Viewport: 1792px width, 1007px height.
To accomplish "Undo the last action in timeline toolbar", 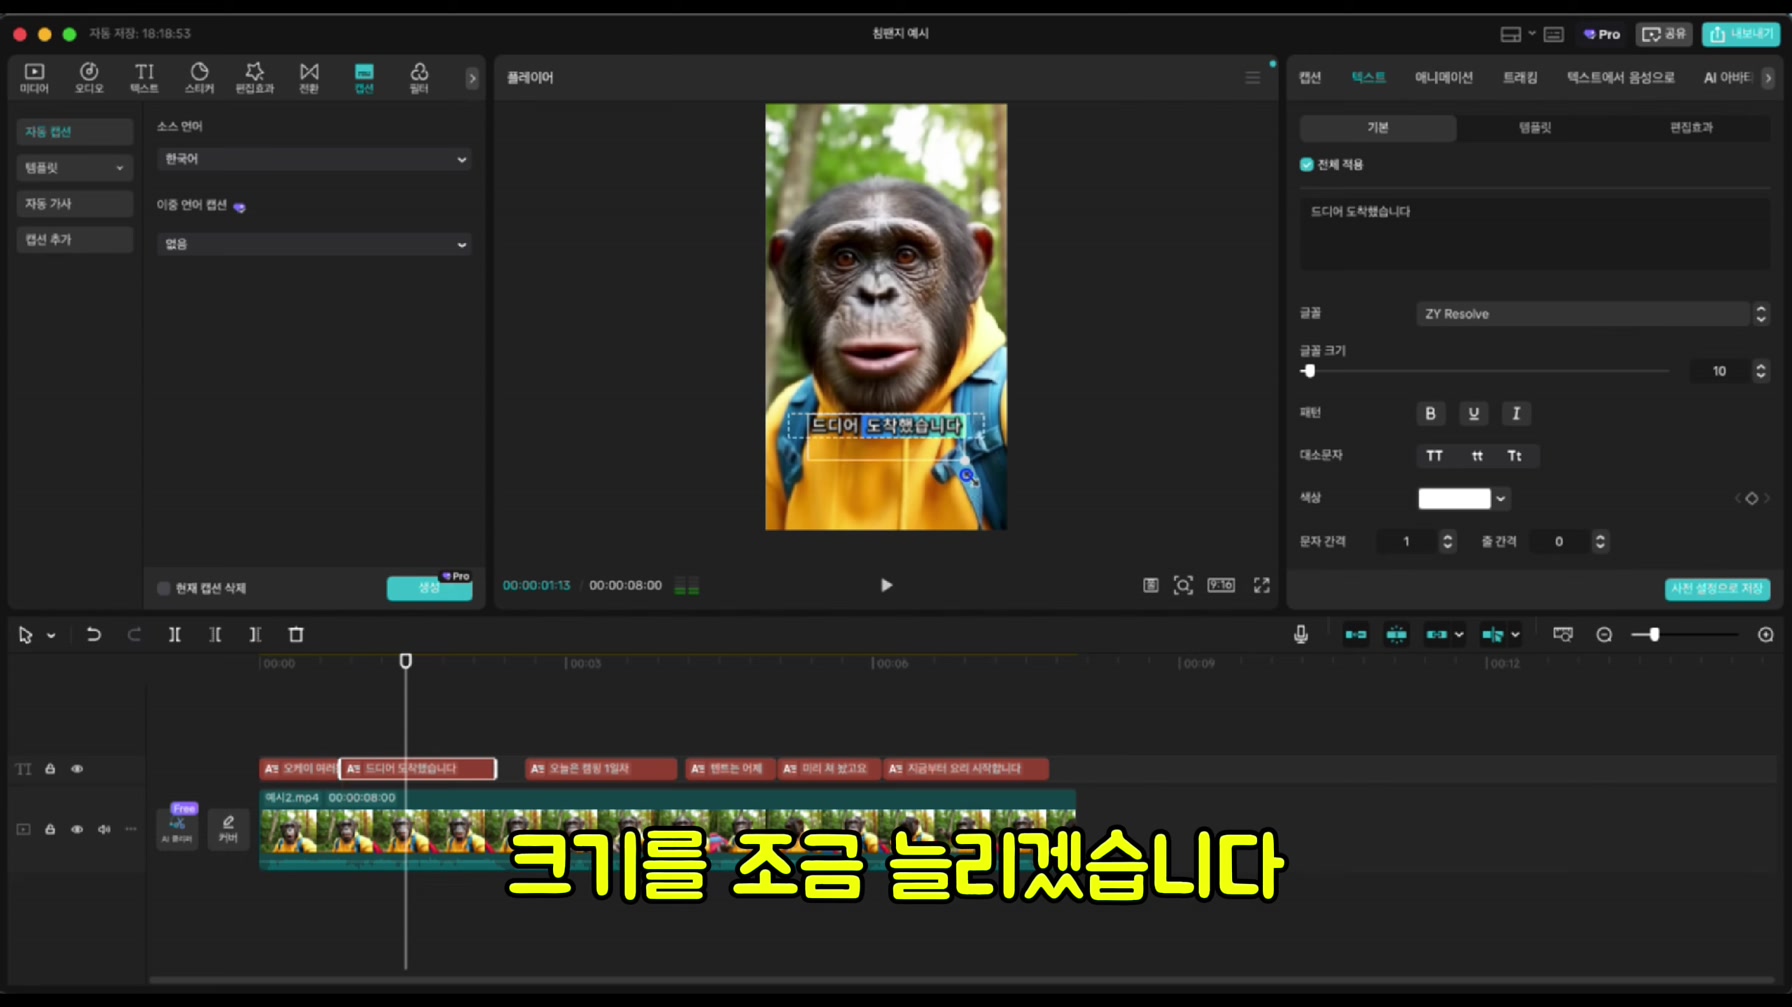I will click(93, 634).
